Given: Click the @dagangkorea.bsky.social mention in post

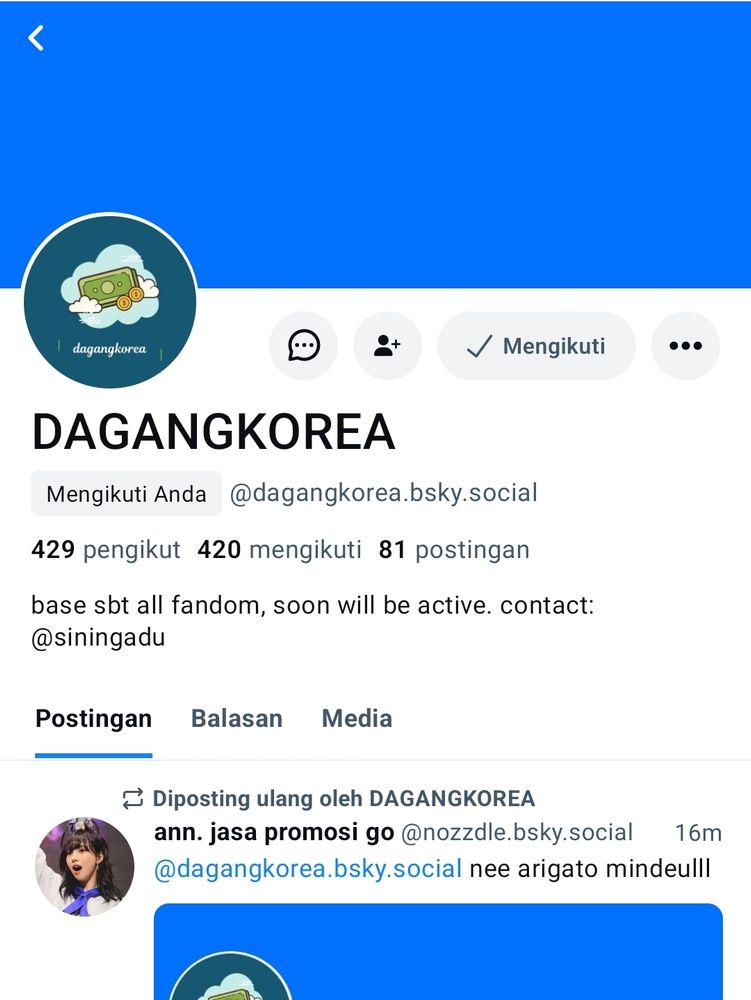Looking at the screenshot, I should pos(308,869).
